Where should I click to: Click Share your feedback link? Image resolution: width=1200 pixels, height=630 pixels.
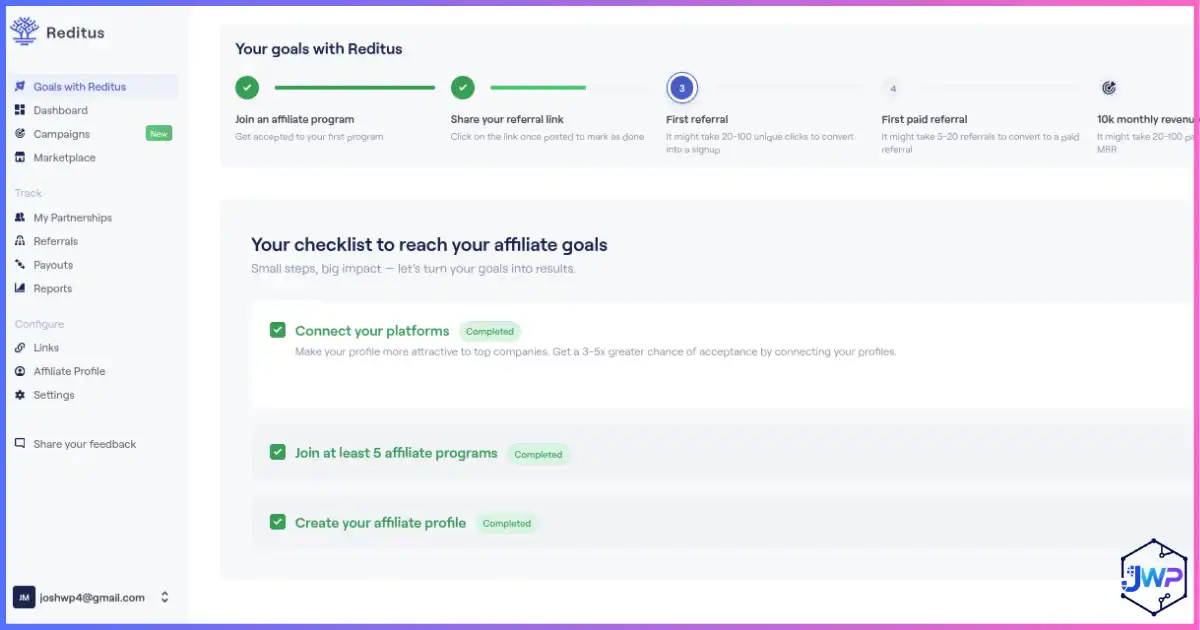(84, 444)
